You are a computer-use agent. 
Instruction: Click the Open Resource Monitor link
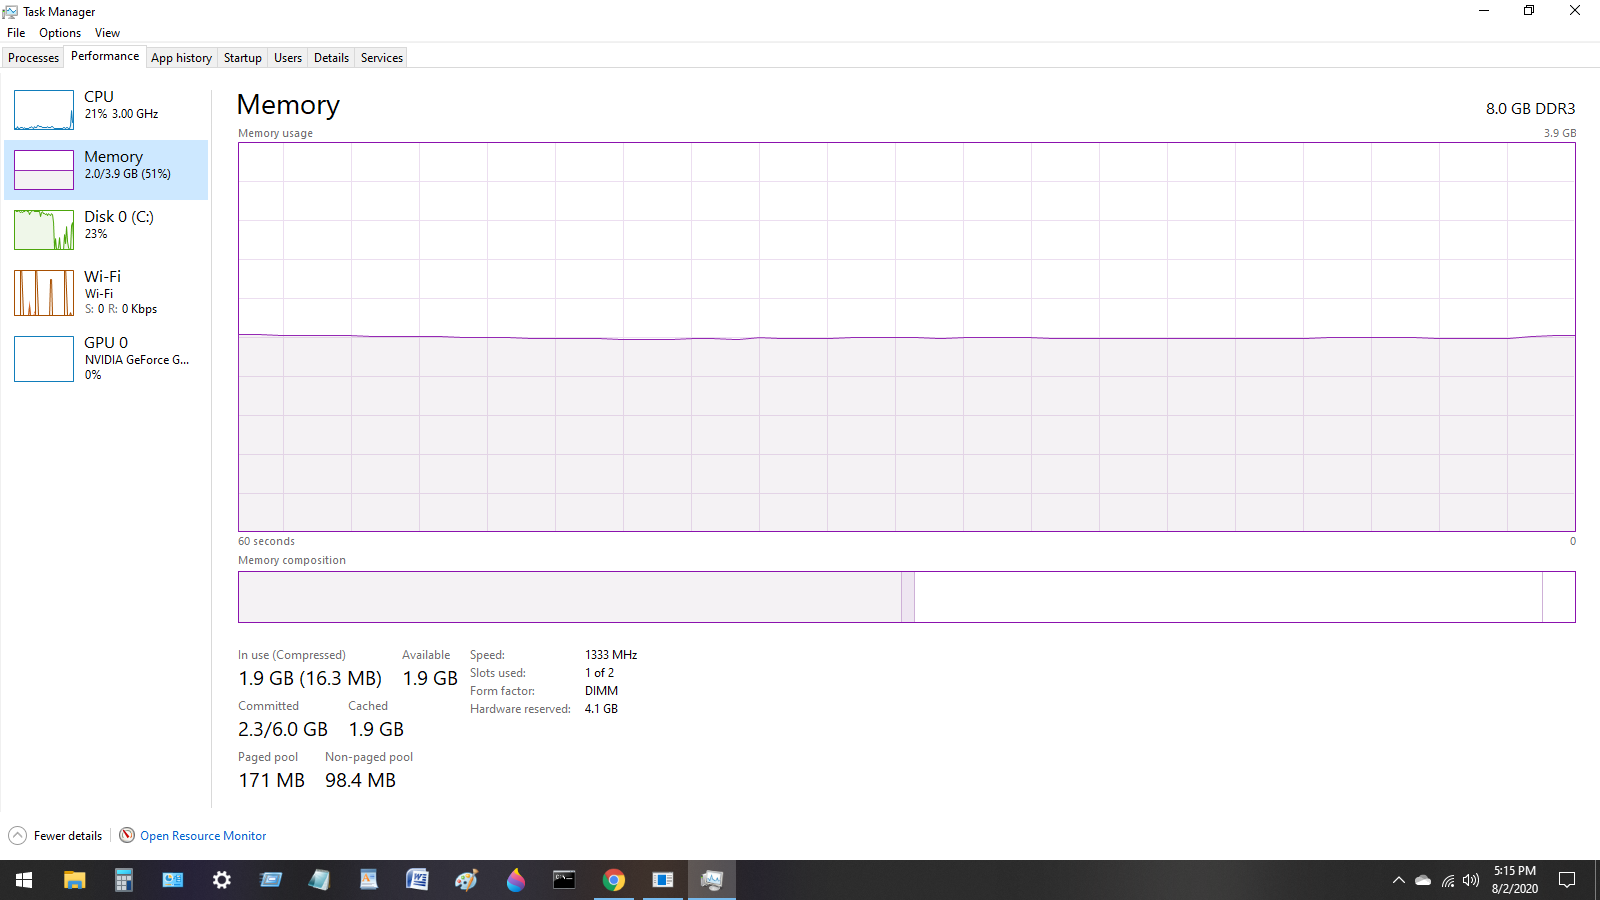(x=203, y=836)
